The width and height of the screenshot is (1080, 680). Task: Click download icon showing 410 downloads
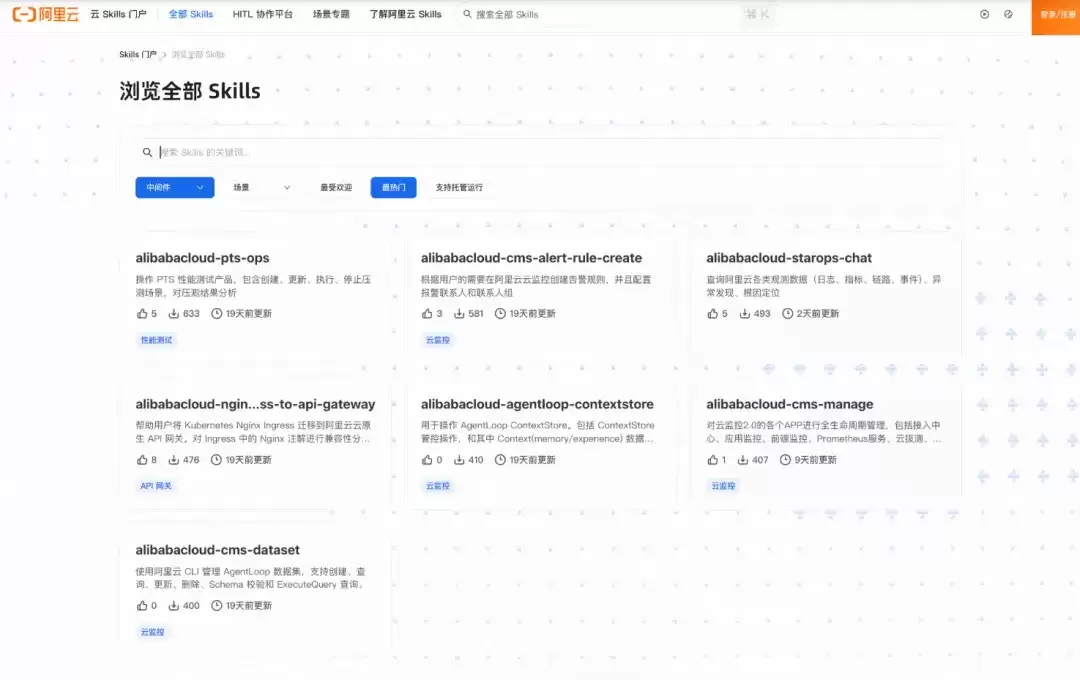click(x=459, y=460)
